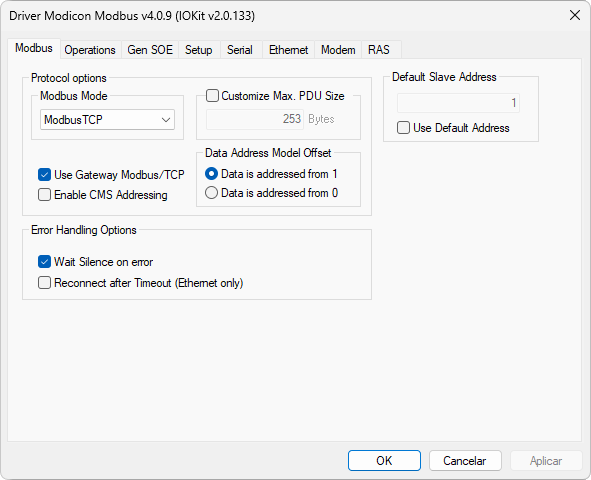Click the Cancelar button
Screen dimensions: 591x480
(x=465, y=460)
